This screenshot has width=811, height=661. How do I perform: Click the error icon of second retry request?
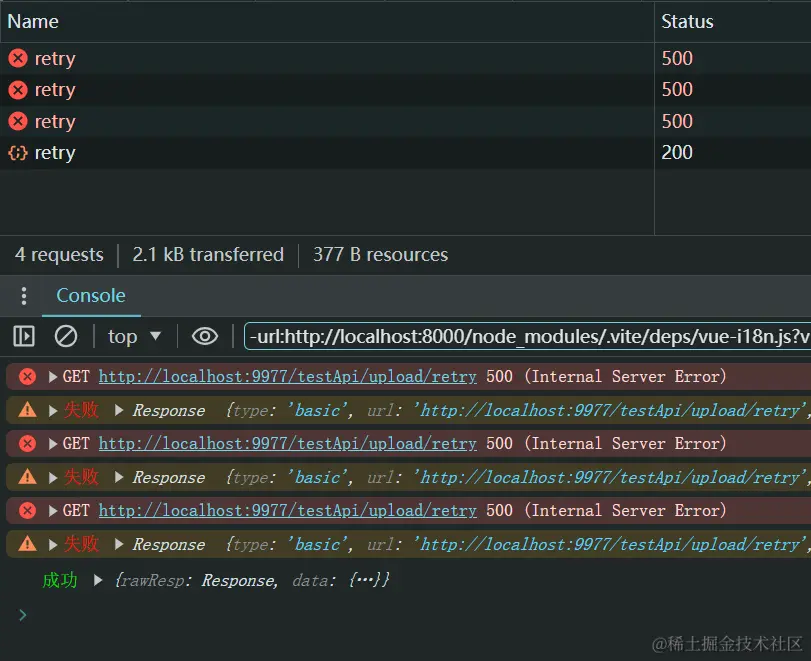(x=18, y=89)
